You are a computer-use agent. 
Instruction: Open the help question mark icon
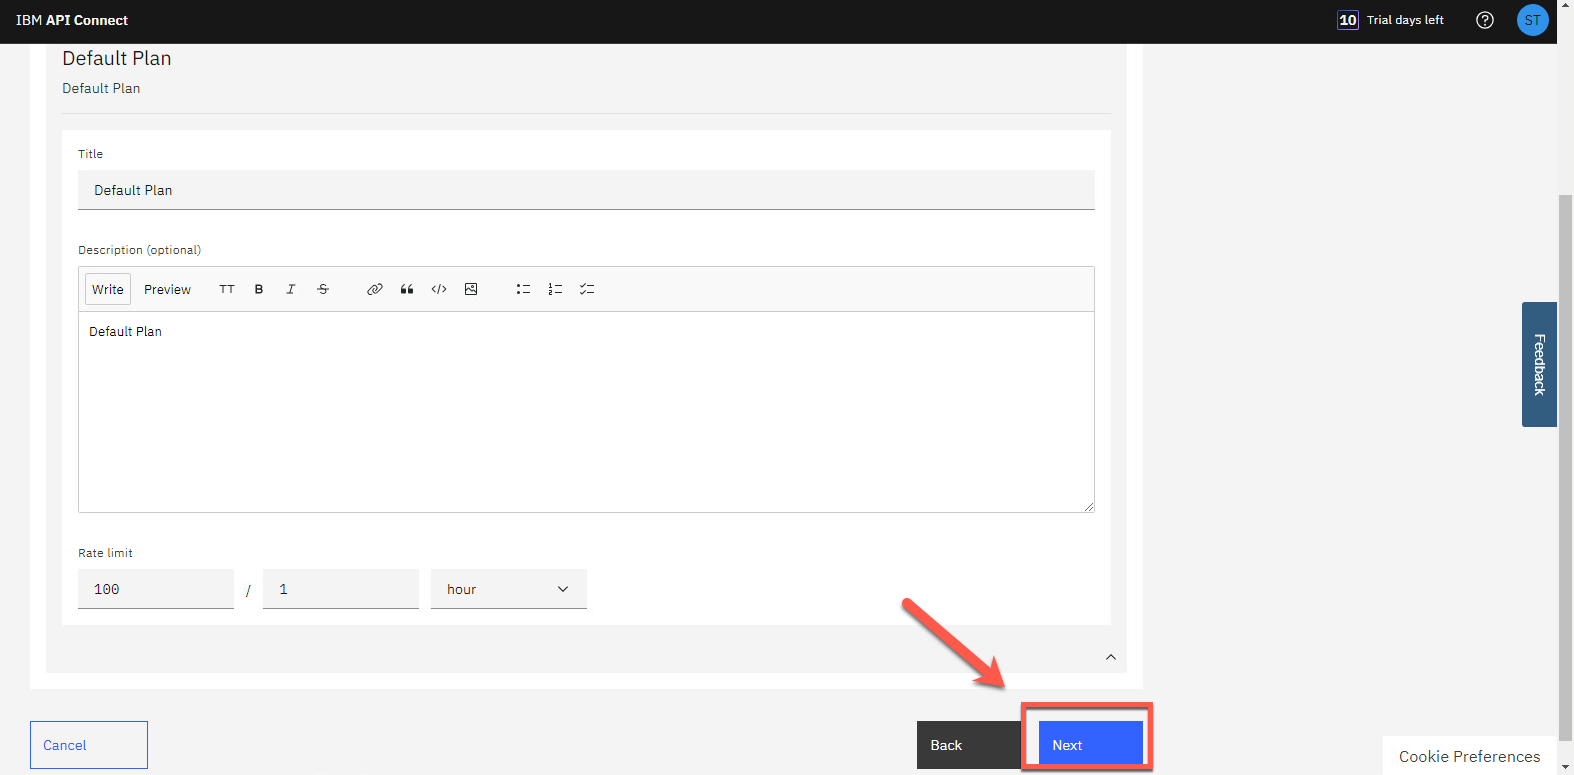tap(1485, 20)
